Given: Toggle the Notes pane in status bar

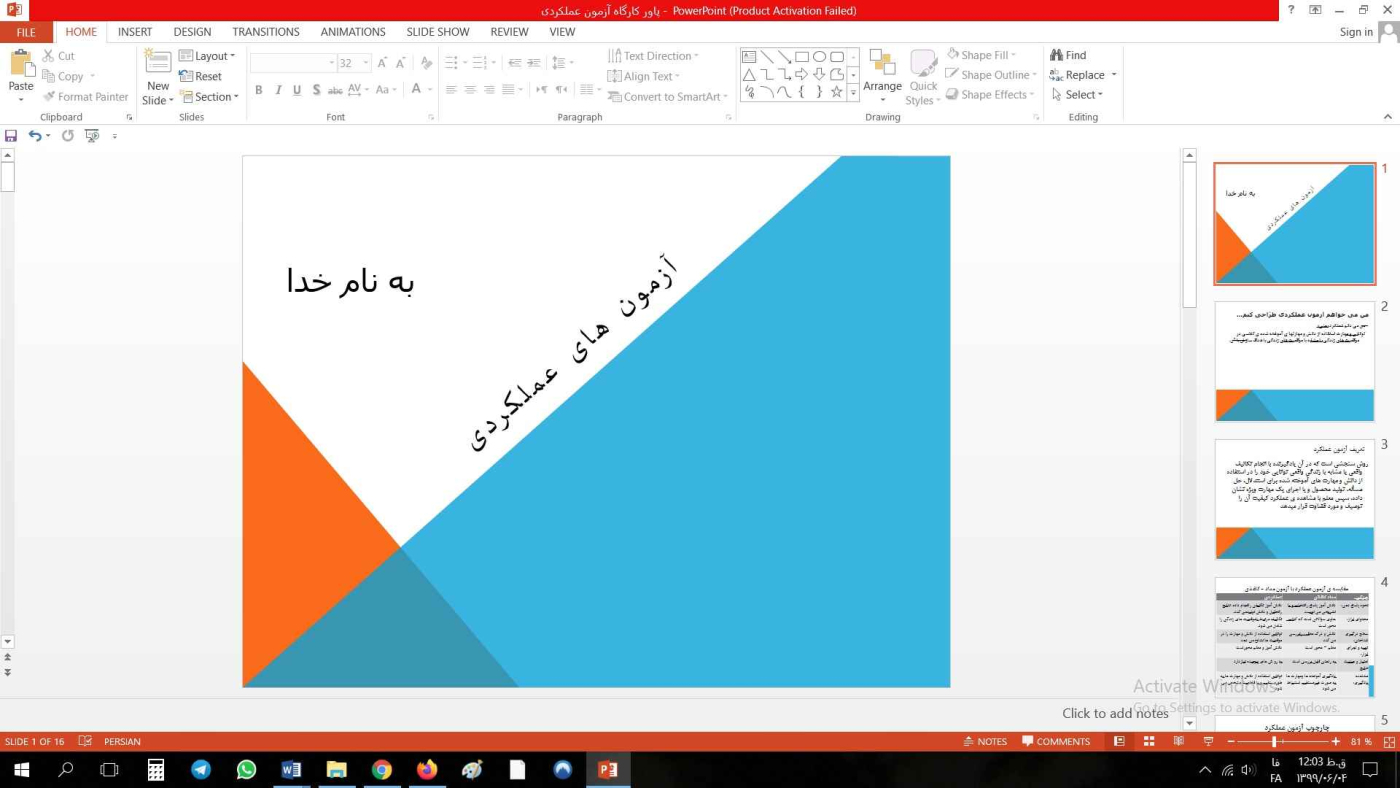Looking at the screenshot, I should tap(985, 742).
